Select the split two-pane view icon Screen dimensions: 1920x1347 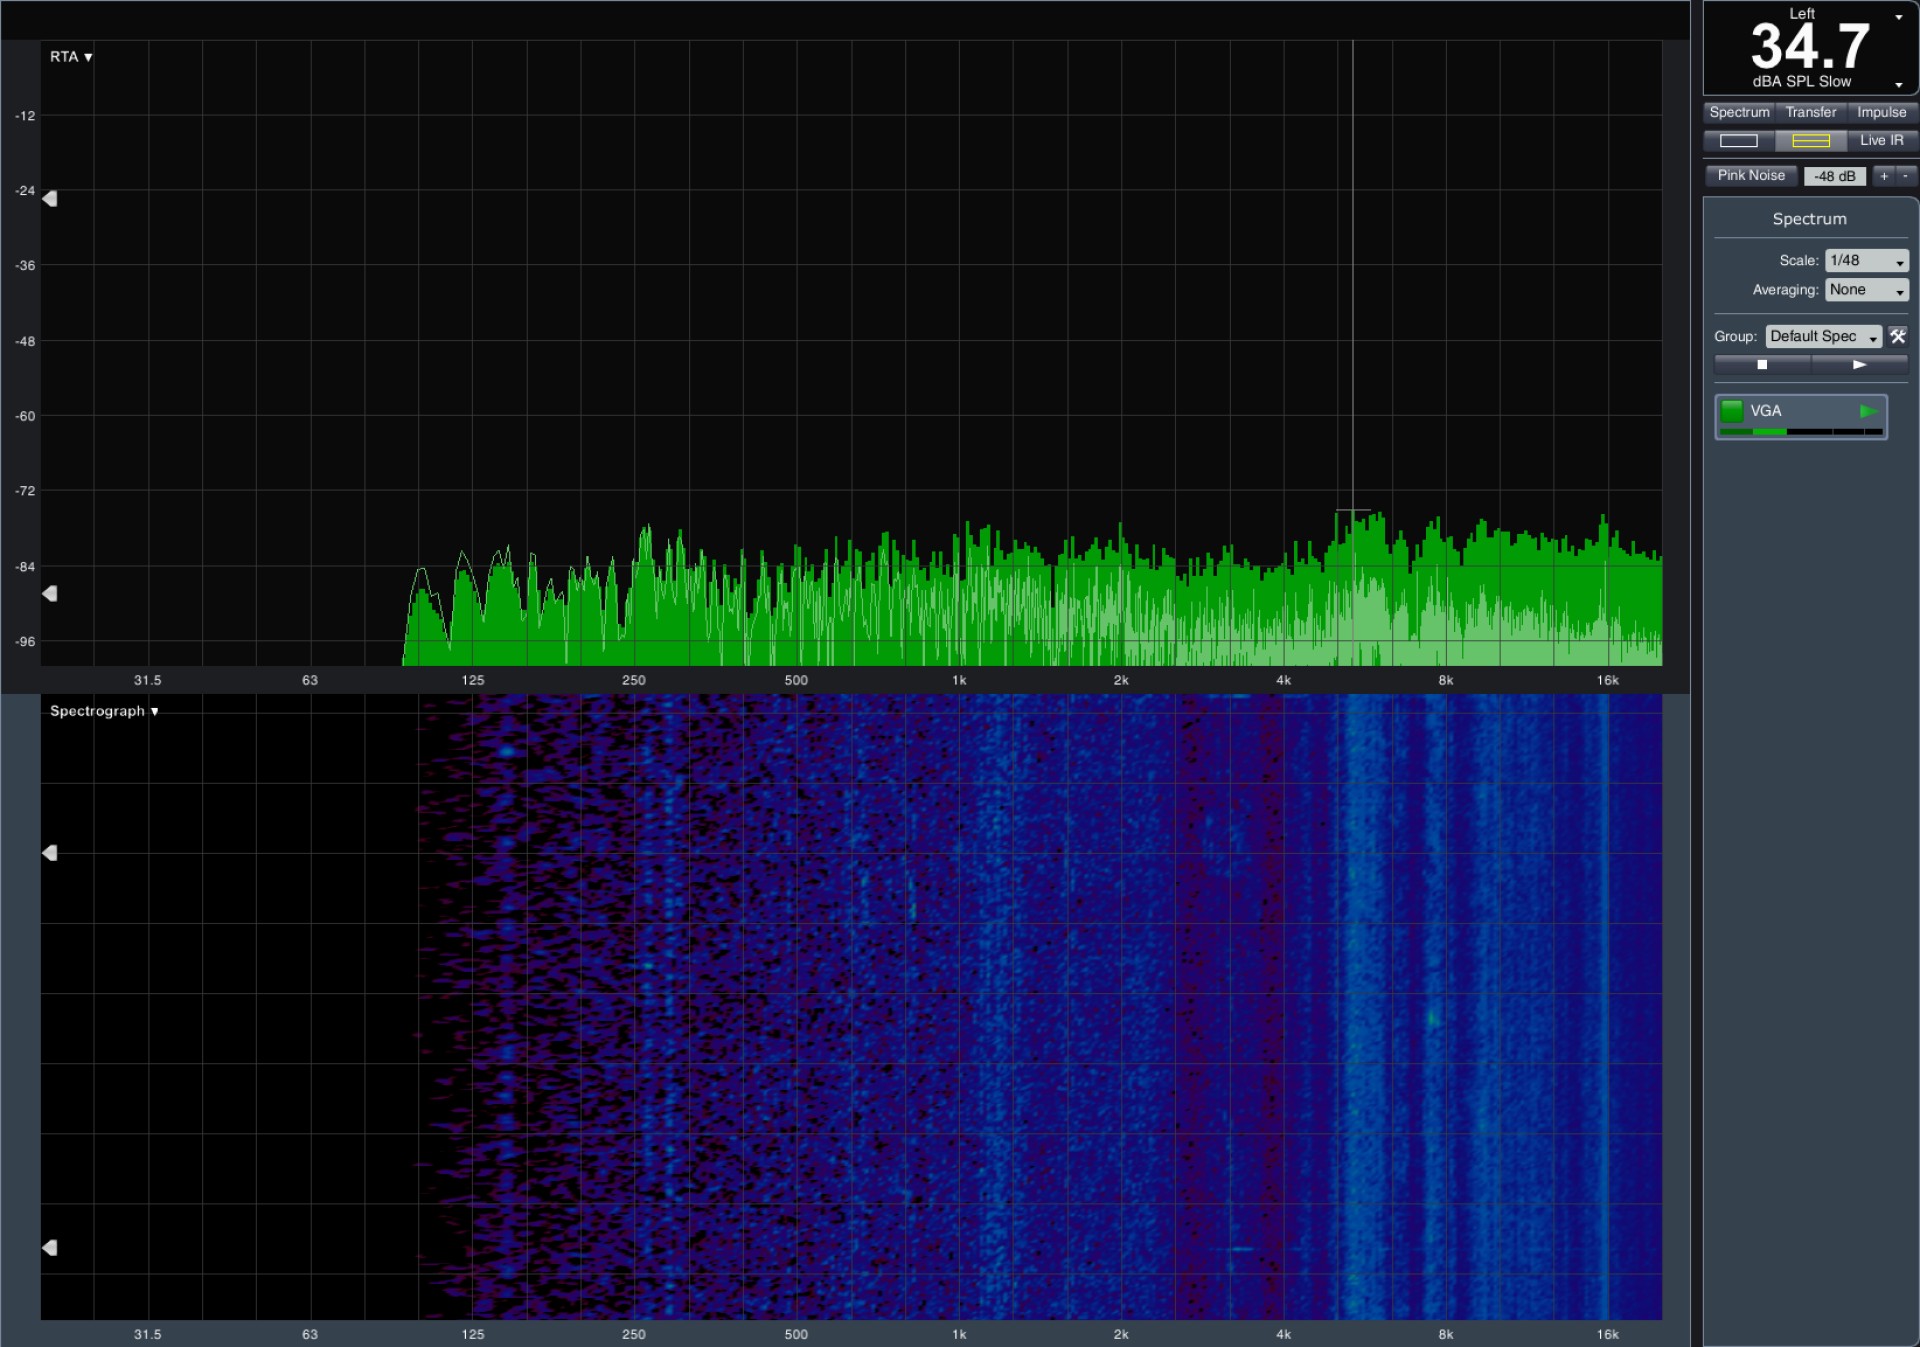click(x=1810, y=141)
